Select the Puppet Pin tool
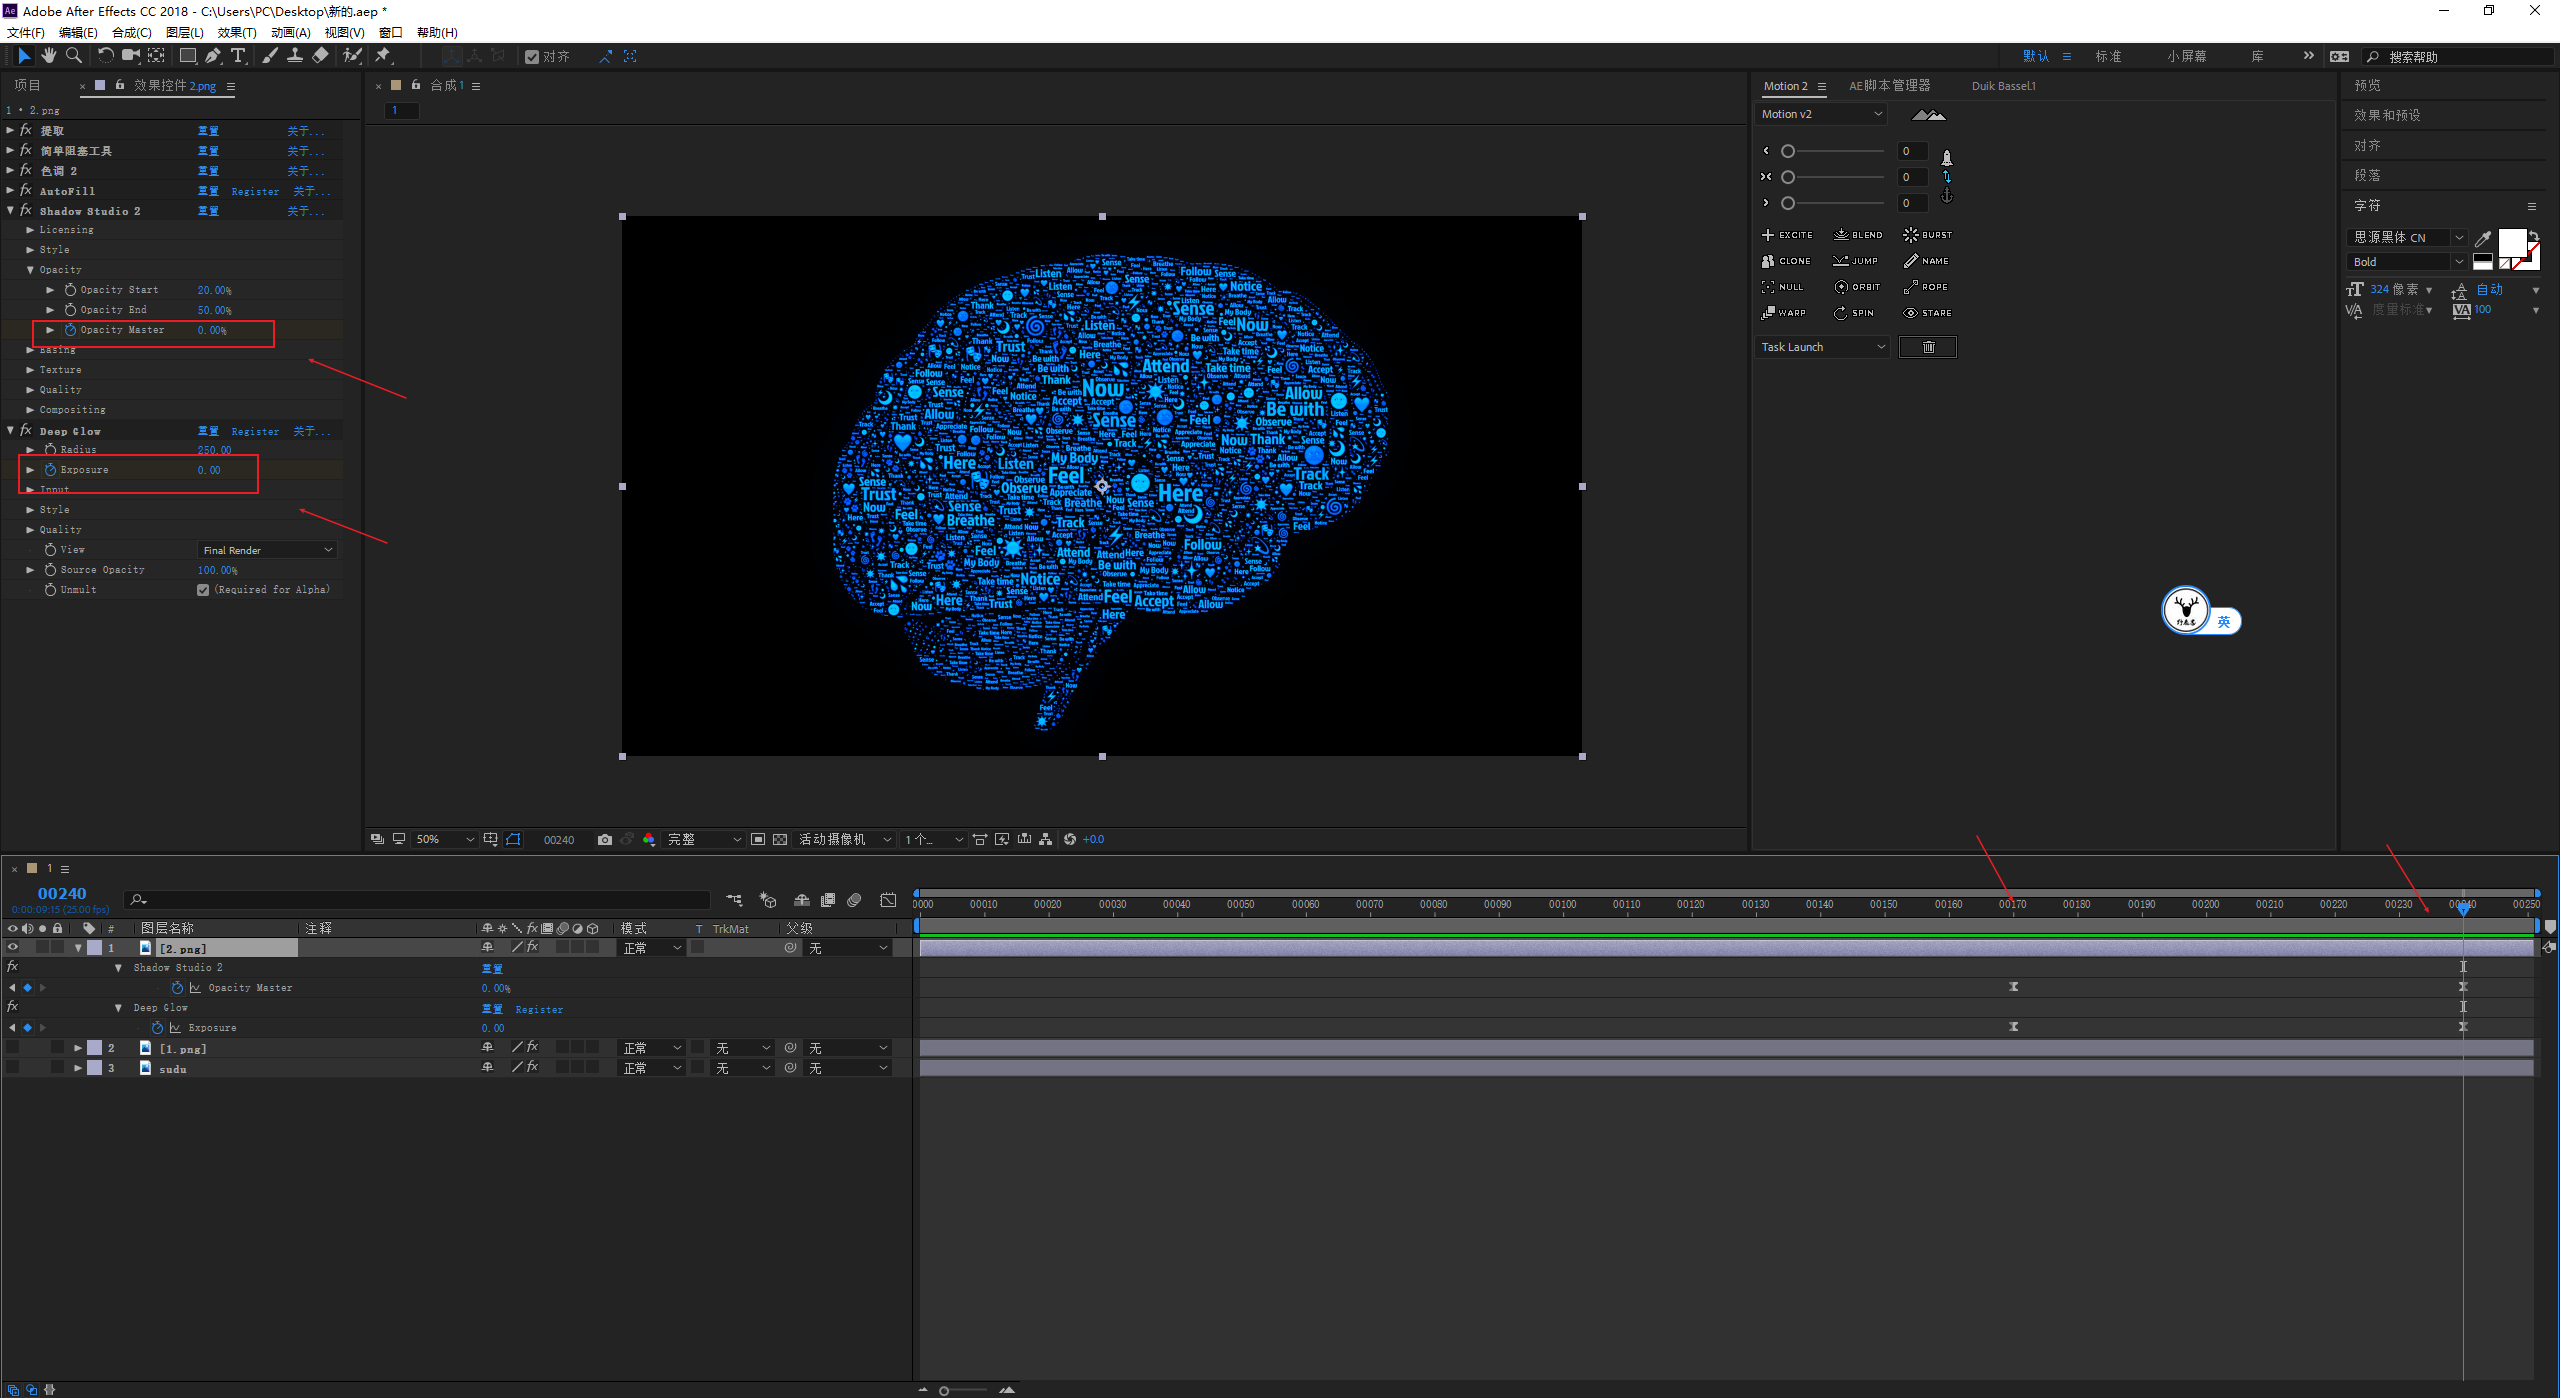Viewport: 2560px width, 1398px height. point(383,56)
